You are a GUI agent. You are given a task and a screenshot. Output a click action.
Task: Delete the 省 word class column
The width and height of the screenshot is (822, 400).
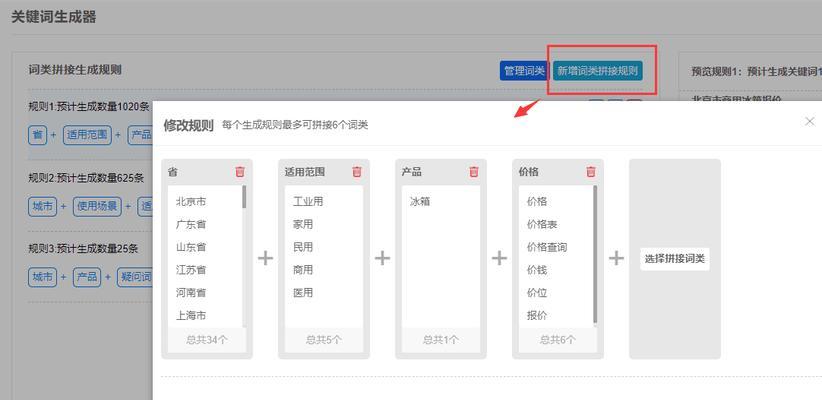240,171
